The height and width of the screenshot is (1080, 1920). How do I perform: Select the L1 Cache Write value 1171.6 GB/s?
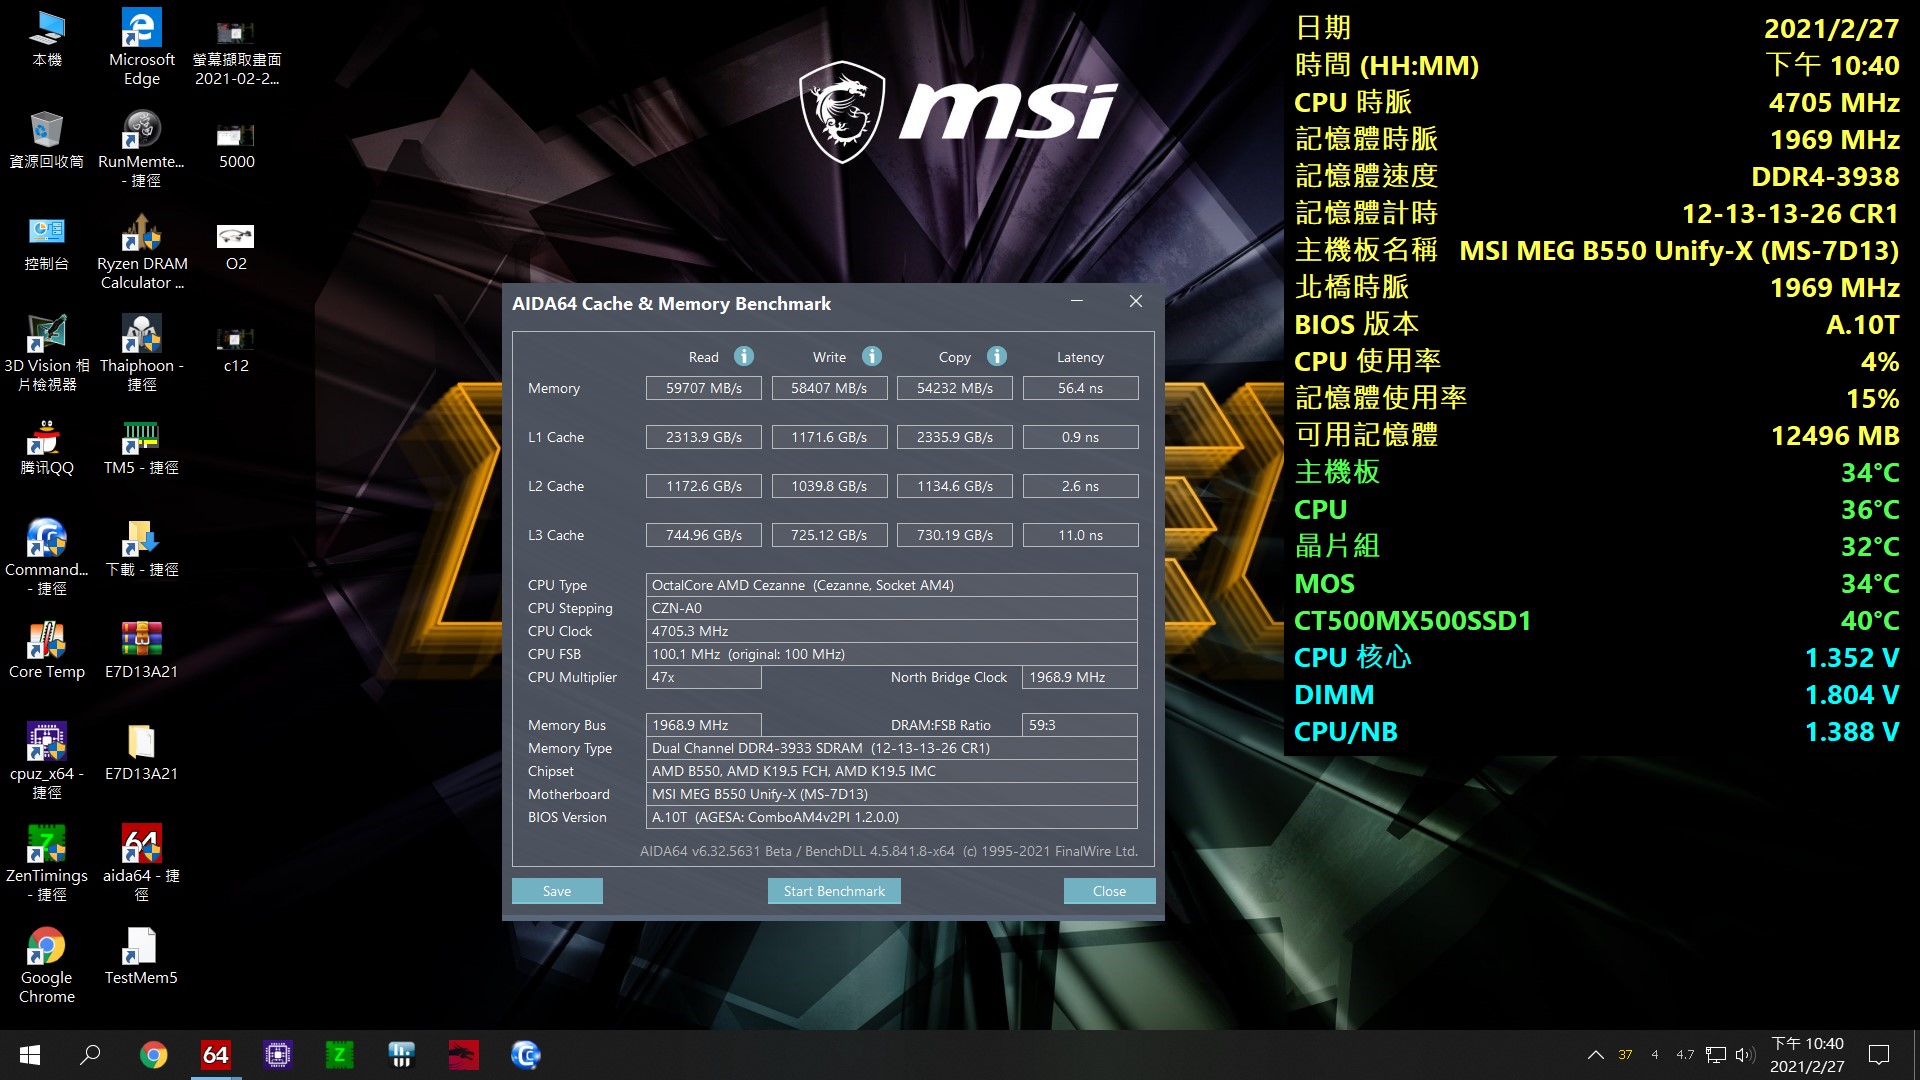point(829,437)
